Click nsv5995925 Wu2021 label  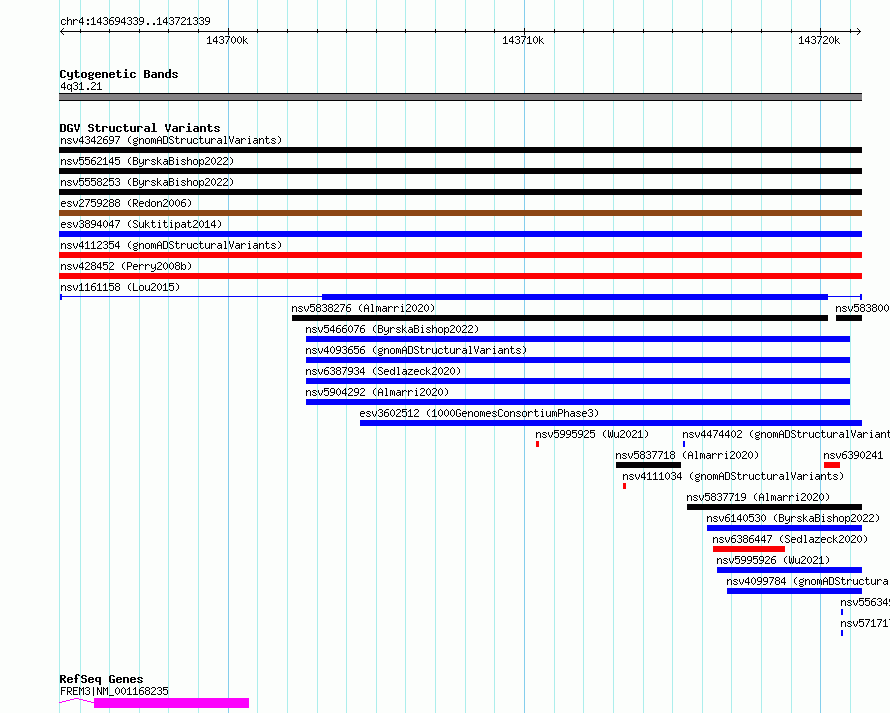tap(592, 434)
